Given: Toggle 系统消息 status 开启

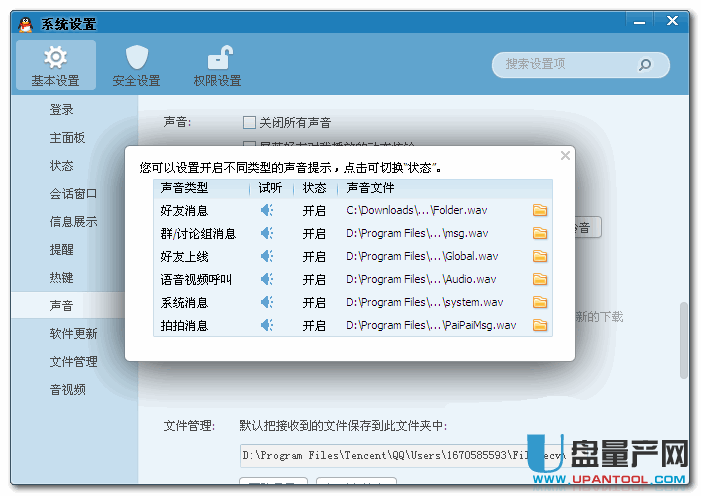Looking at the screenshot, I should 314,303.
